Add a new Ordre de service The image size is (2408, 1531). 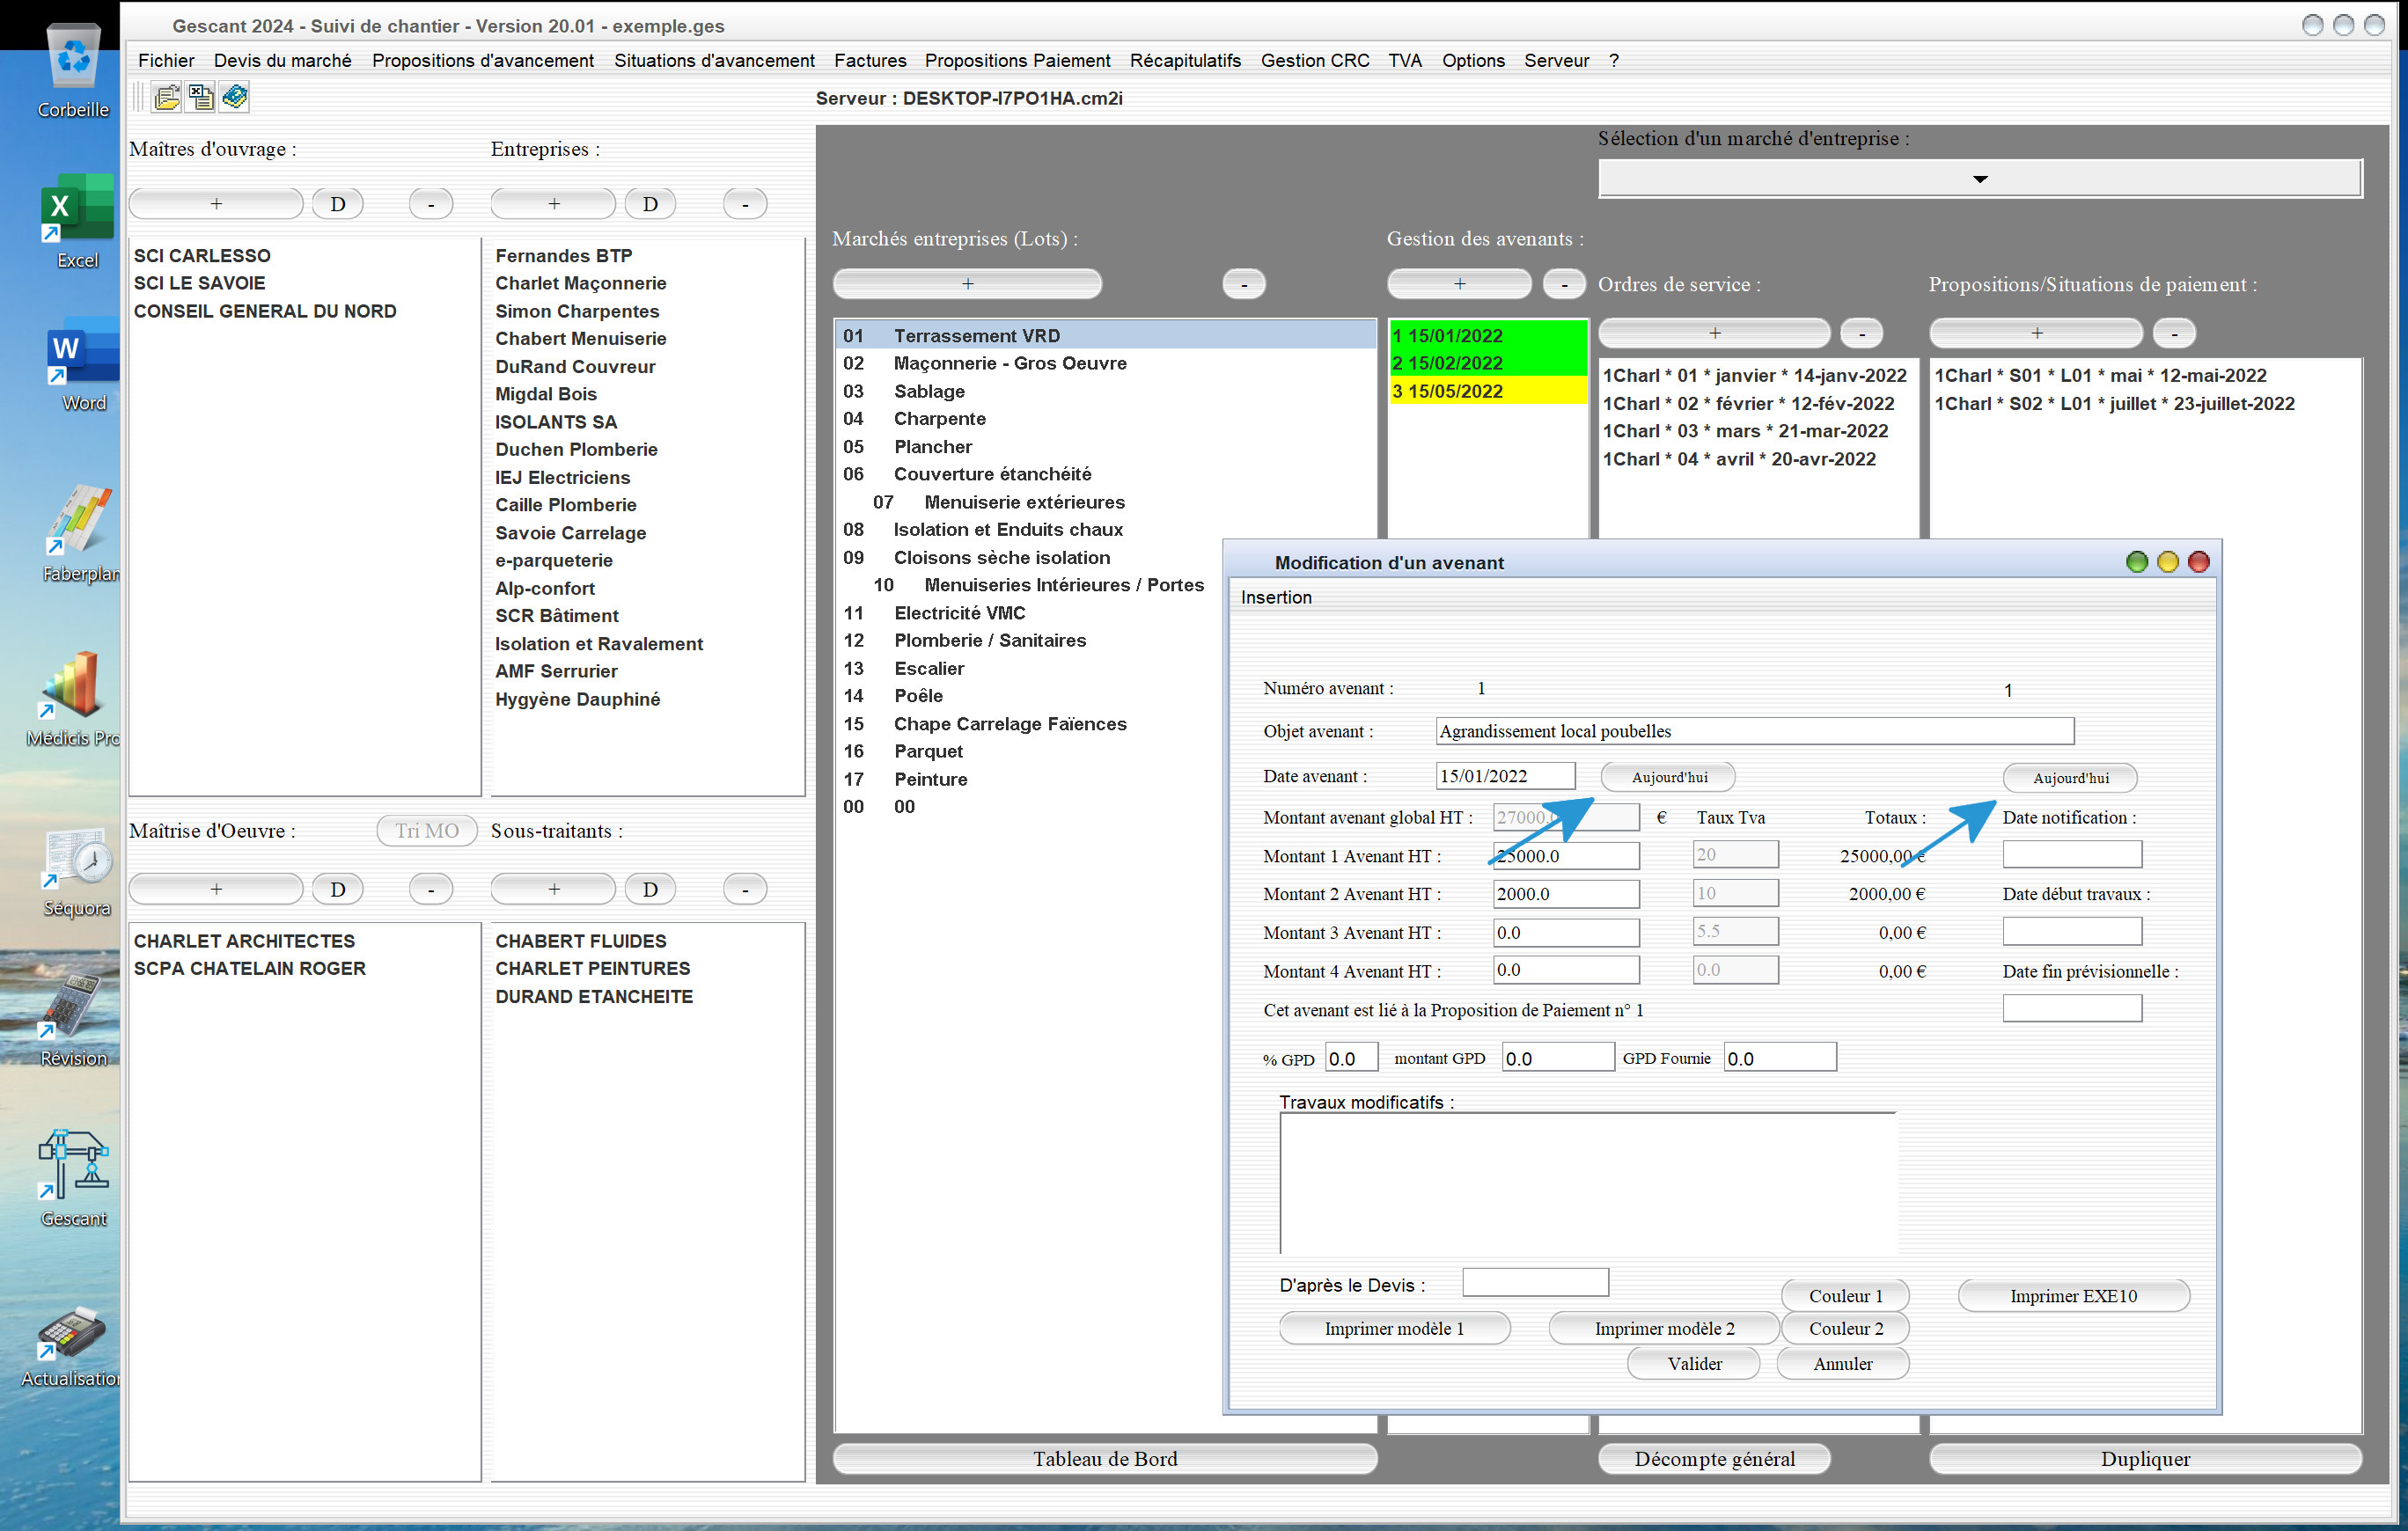coord(1714,333)
